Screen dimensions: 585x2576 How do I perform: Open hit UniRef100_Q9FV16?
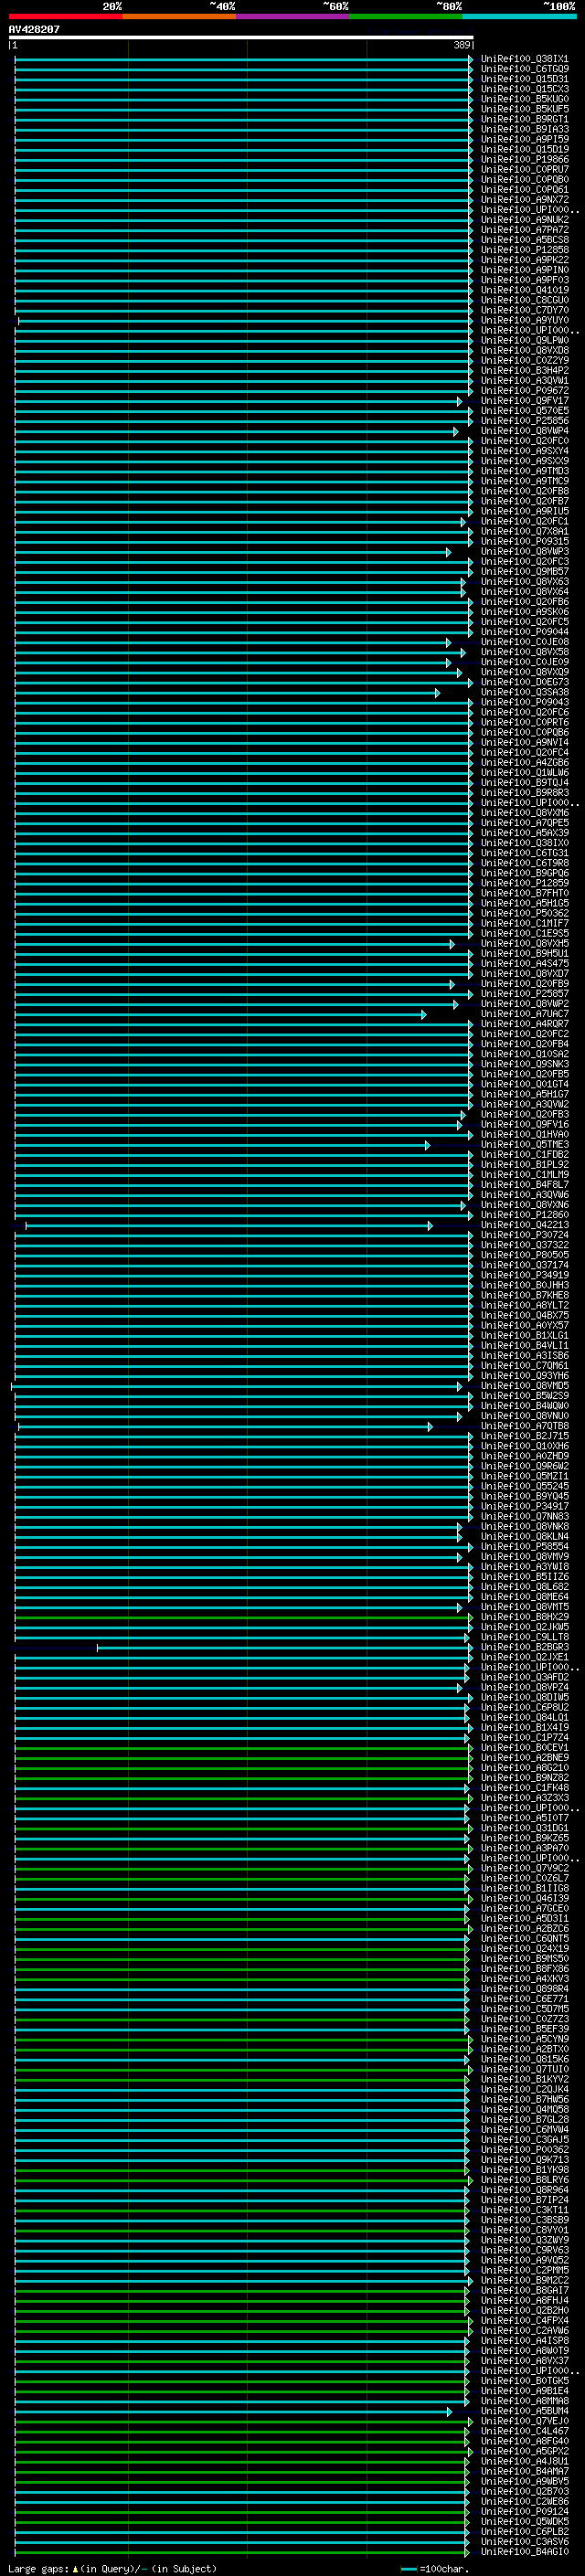point(524,1125)
